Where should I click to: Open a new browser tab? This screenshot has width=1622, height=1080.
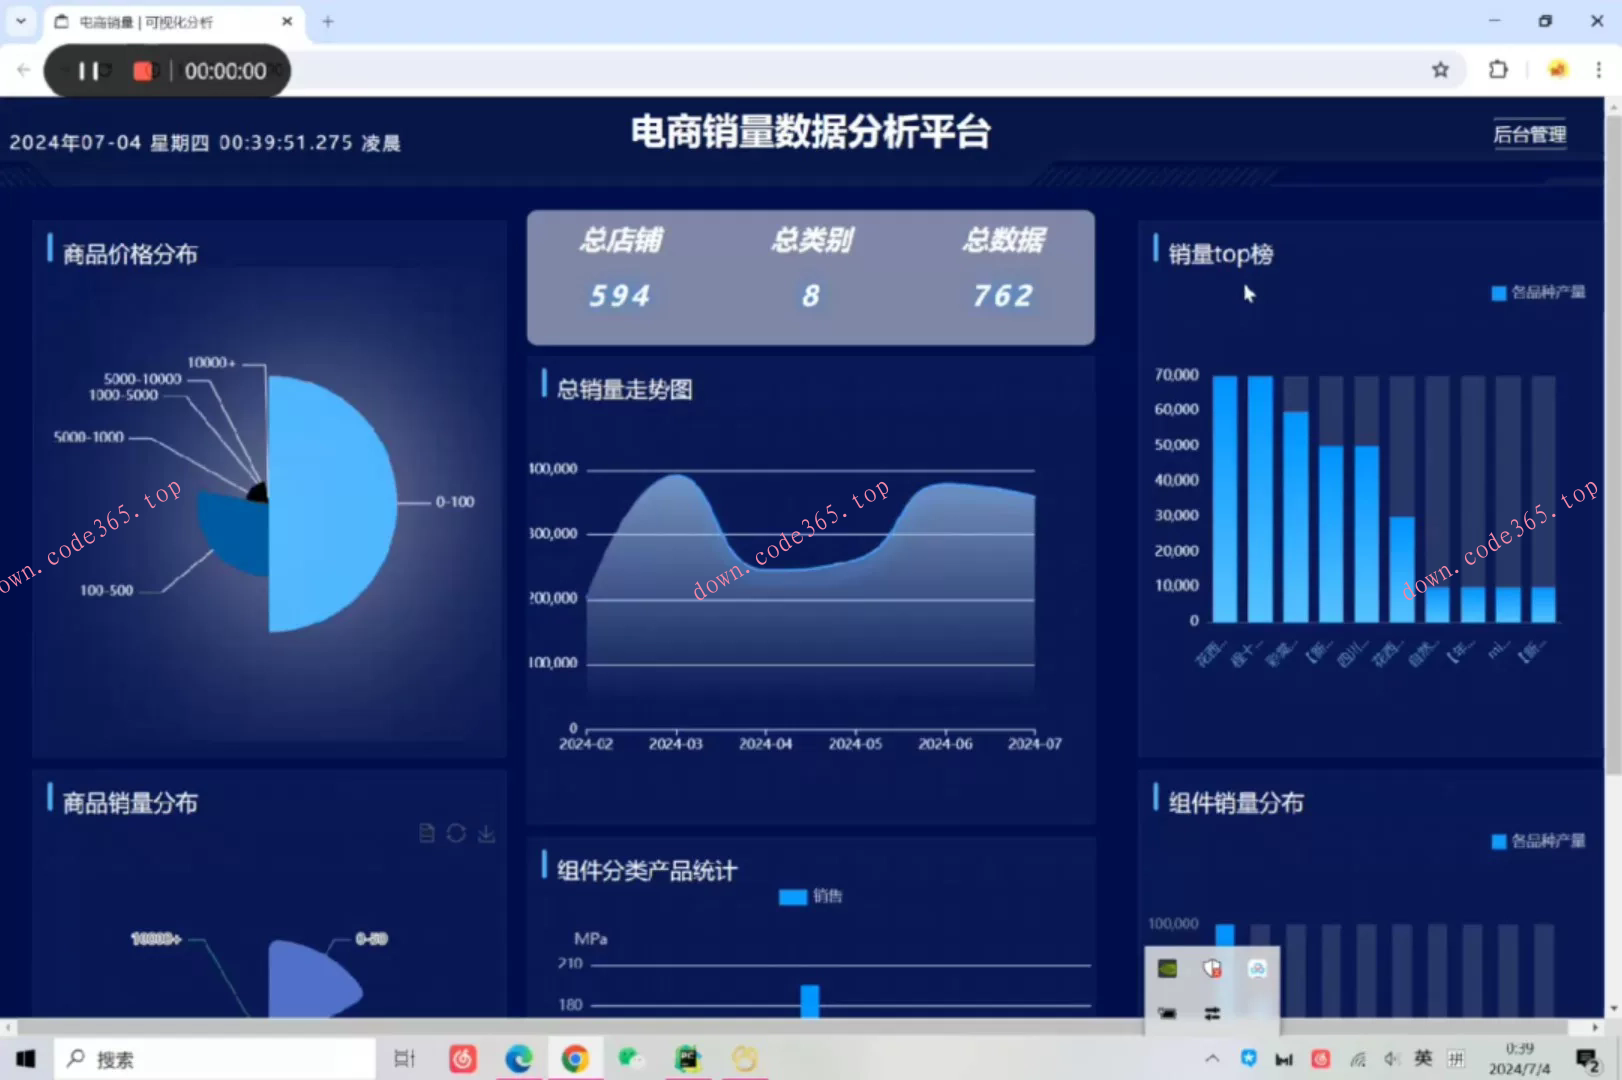click(x=327, y=21)
